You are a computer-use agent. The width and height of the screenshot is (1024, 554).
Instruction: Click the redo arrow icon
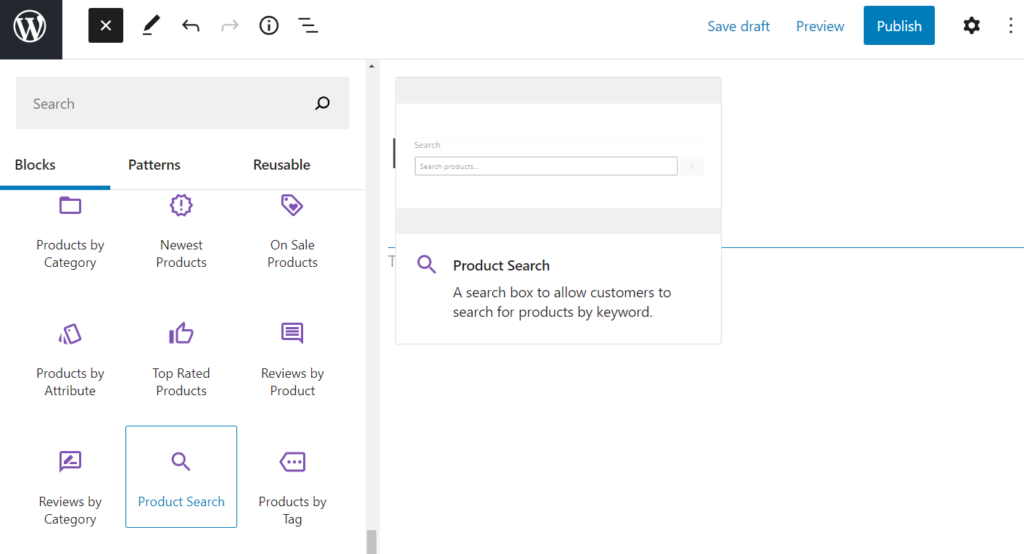(230, 25)
